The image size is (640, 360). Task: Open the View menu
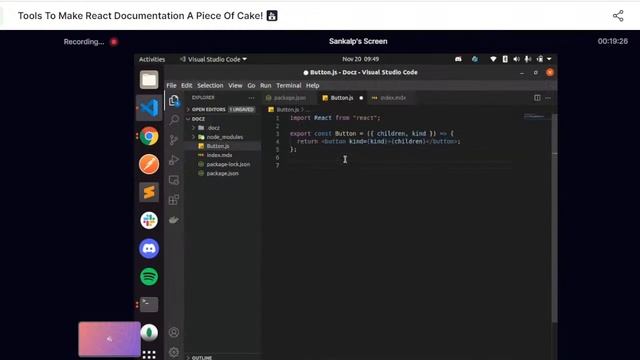coord(235,86)
